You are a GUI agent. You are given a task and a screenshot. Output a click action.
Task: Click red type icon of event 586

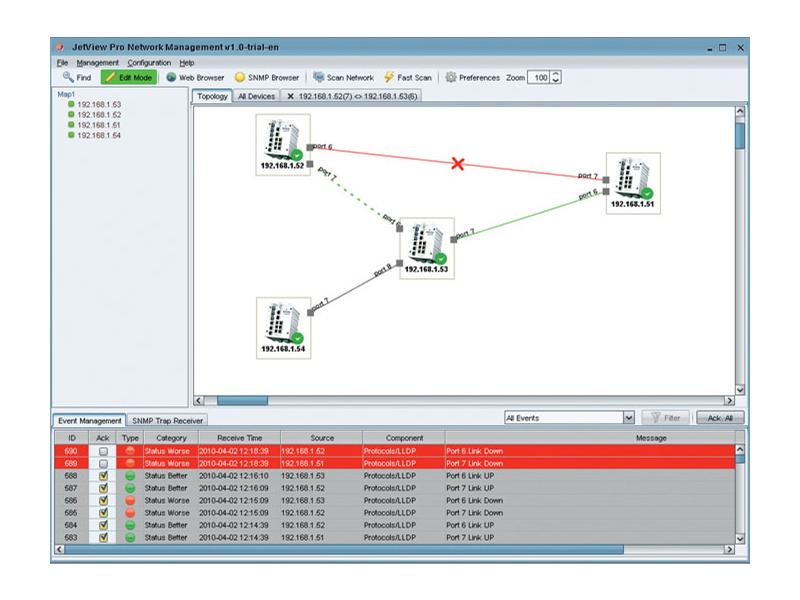click(130, 501)
